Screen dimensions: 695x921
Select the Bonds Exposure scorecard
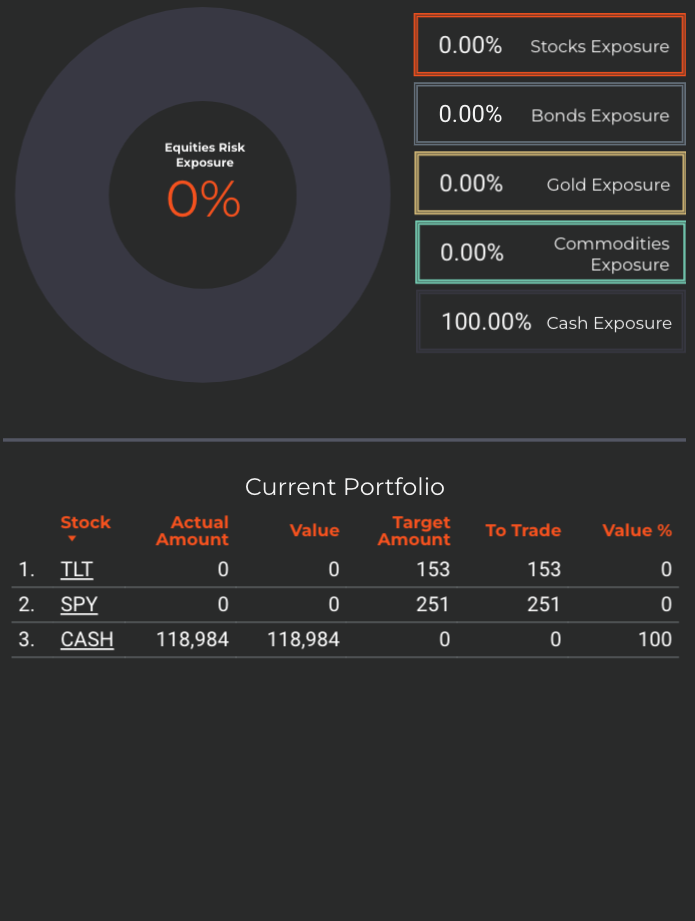pyautogui.click(x=549, y=114)
